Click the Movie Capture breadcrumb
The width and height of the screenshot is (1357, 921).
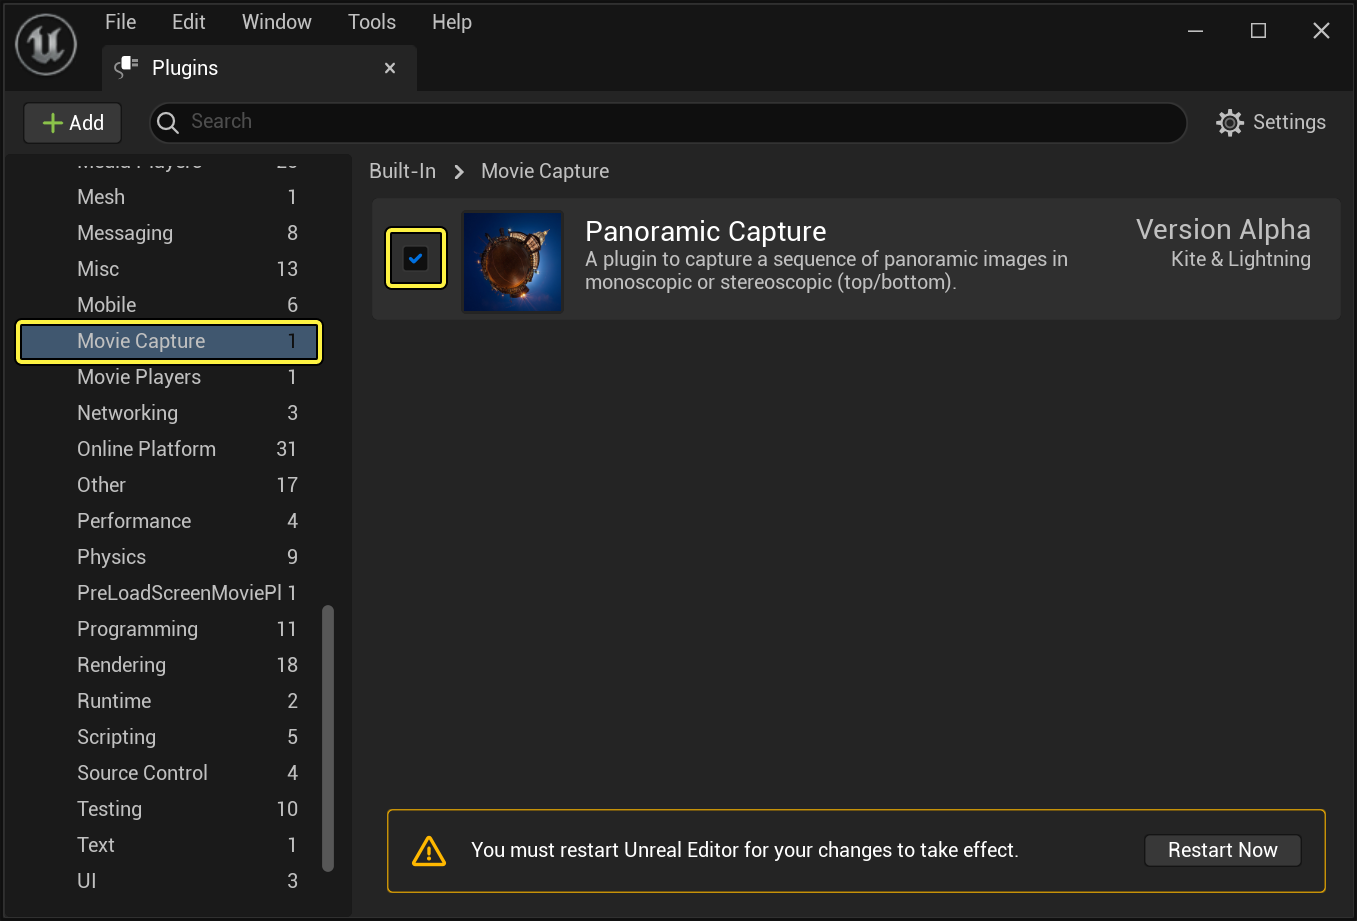point(545,171)
